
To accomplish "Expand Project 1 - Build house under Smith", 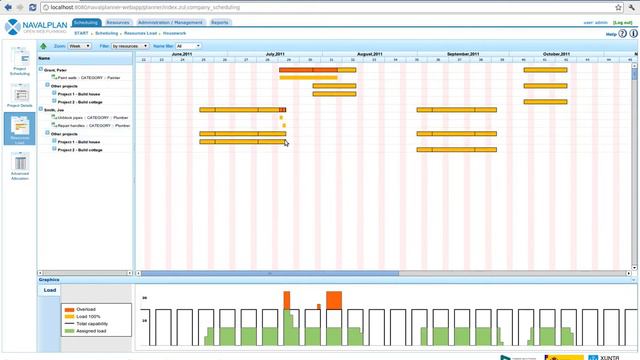I will tap(54, 141).
